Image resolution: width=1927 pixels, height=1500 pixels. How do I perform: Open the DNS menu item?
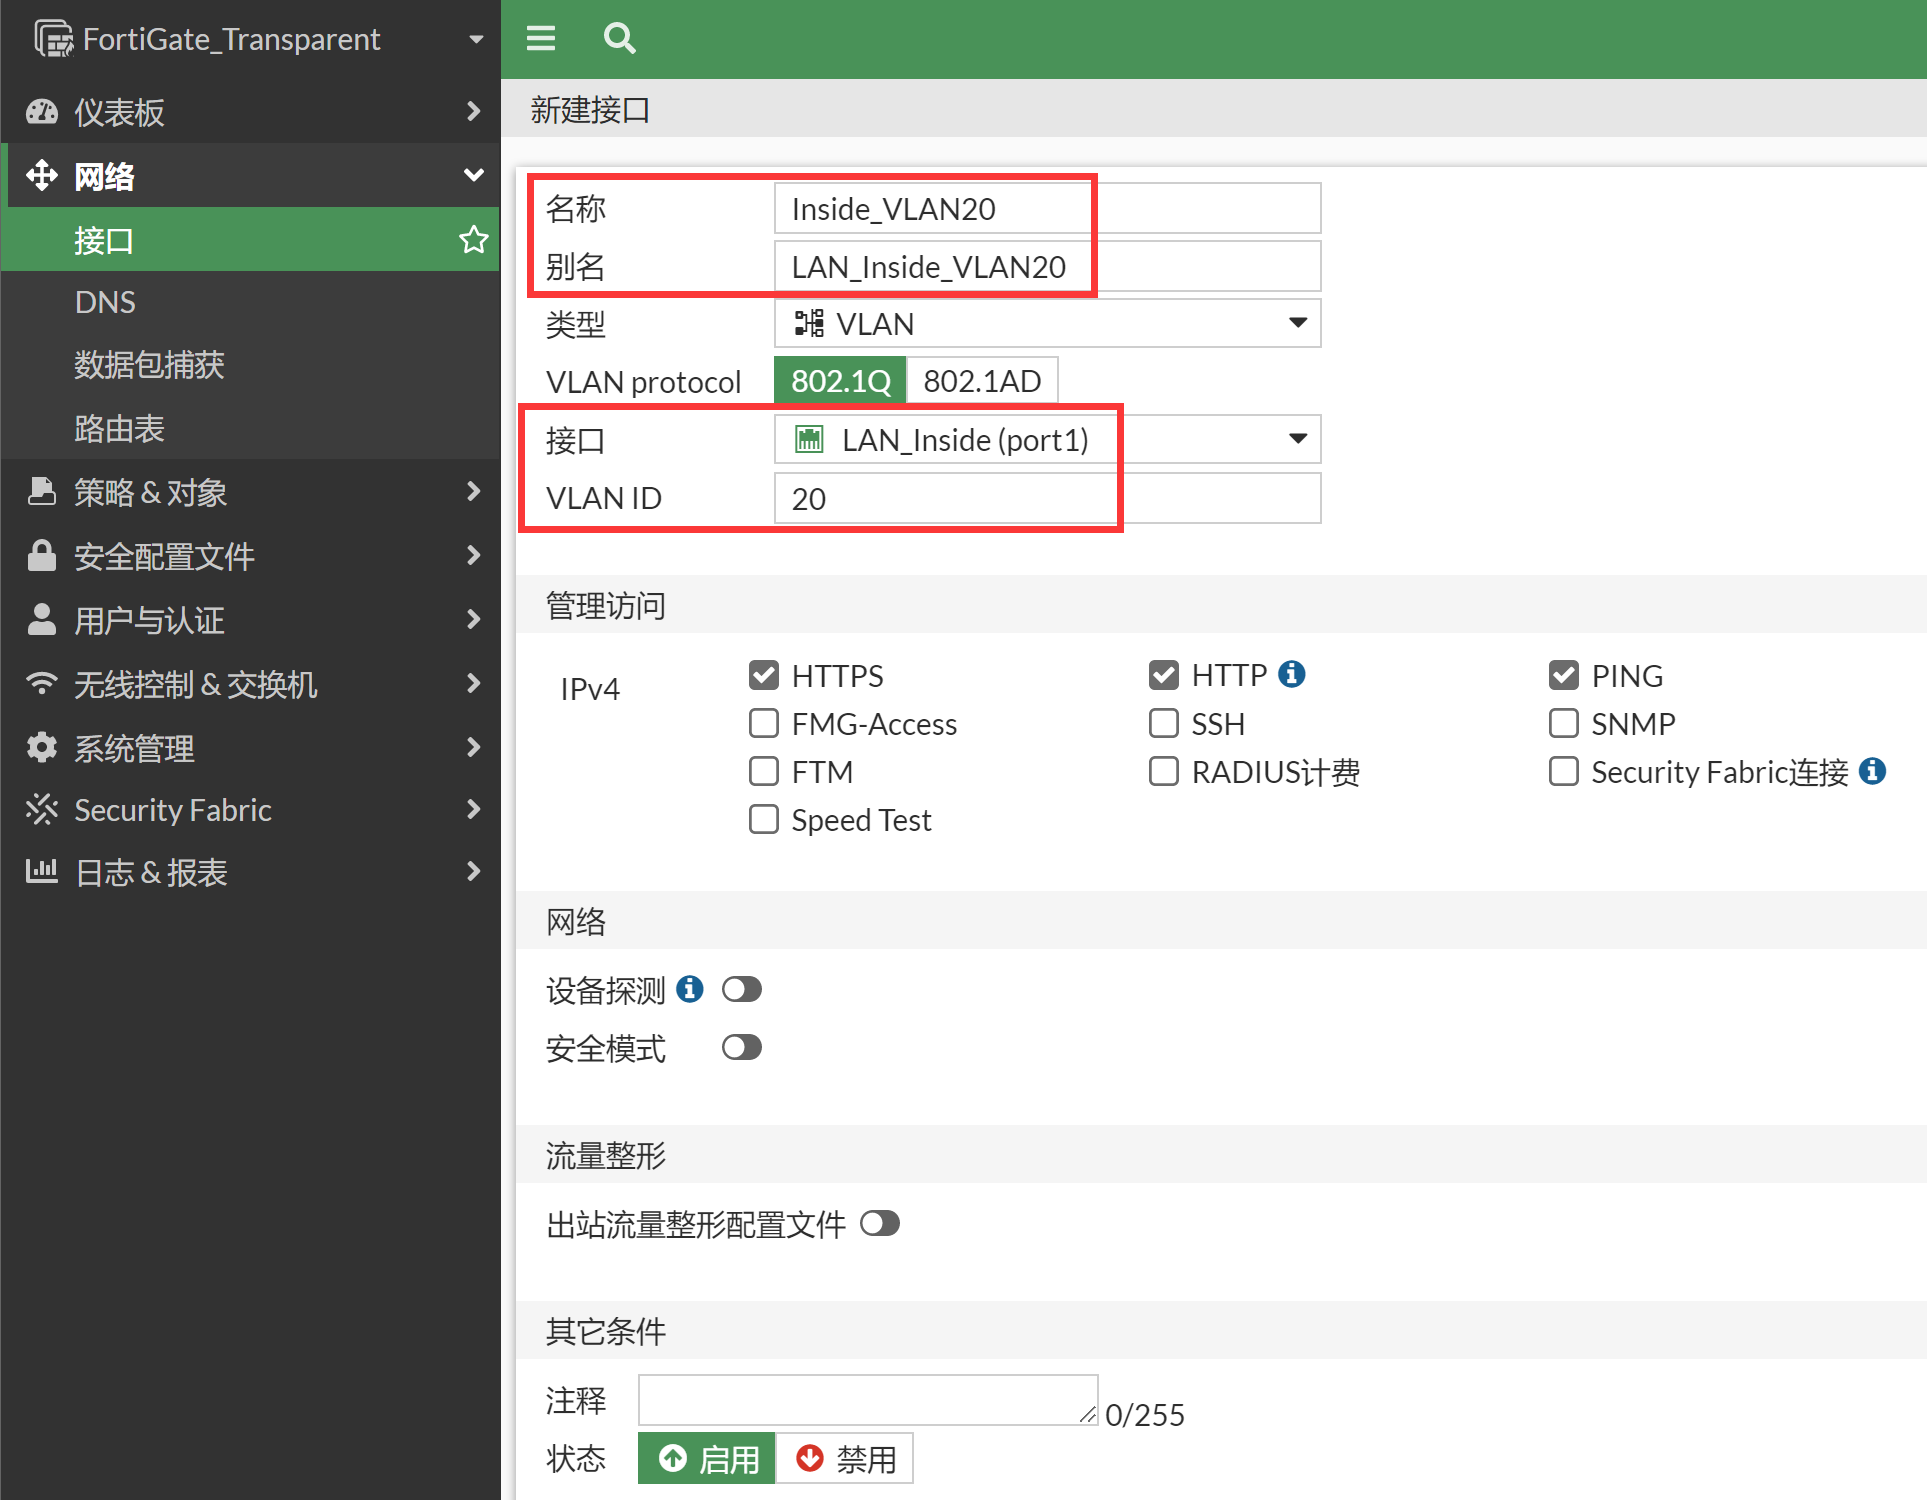105,302
